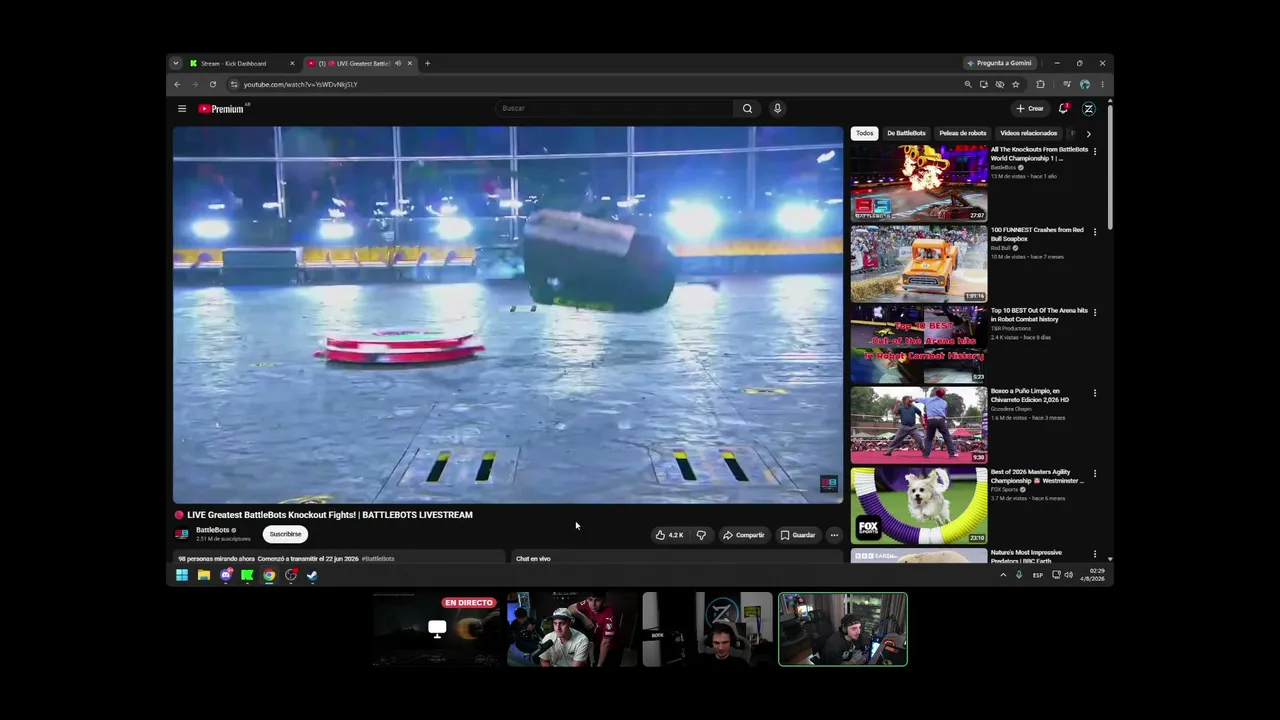The width and height of the screenshot is (1280, 720).
Task: Go to YouTube Premium home logo
Action: [223, 108]
